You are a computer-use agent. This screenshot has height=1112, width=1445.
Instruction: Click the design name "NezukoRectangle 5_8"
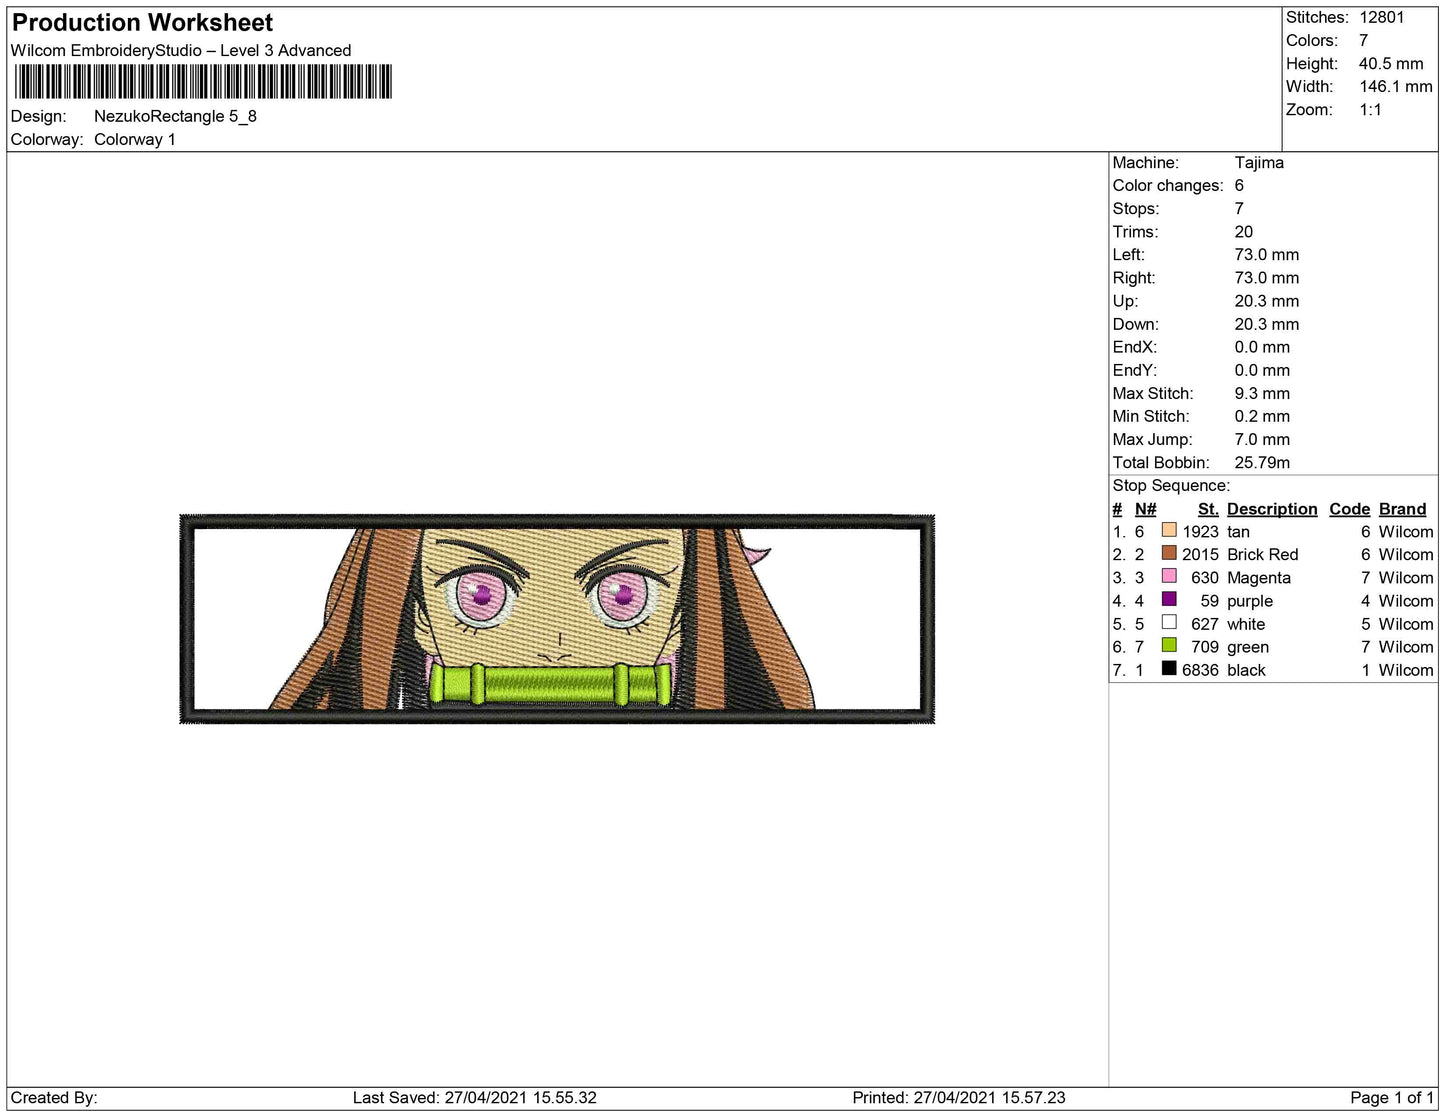coord(175,116)
